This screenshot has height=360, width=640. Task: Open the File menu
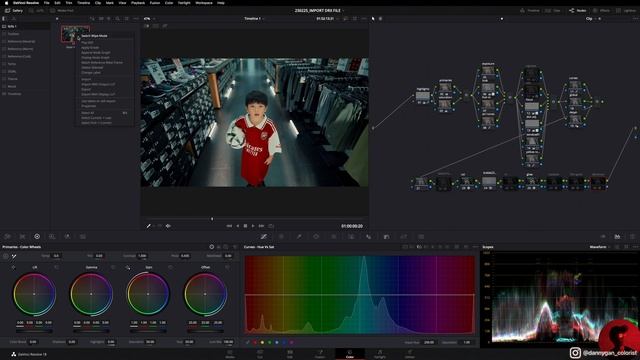(x=47, y=3)
